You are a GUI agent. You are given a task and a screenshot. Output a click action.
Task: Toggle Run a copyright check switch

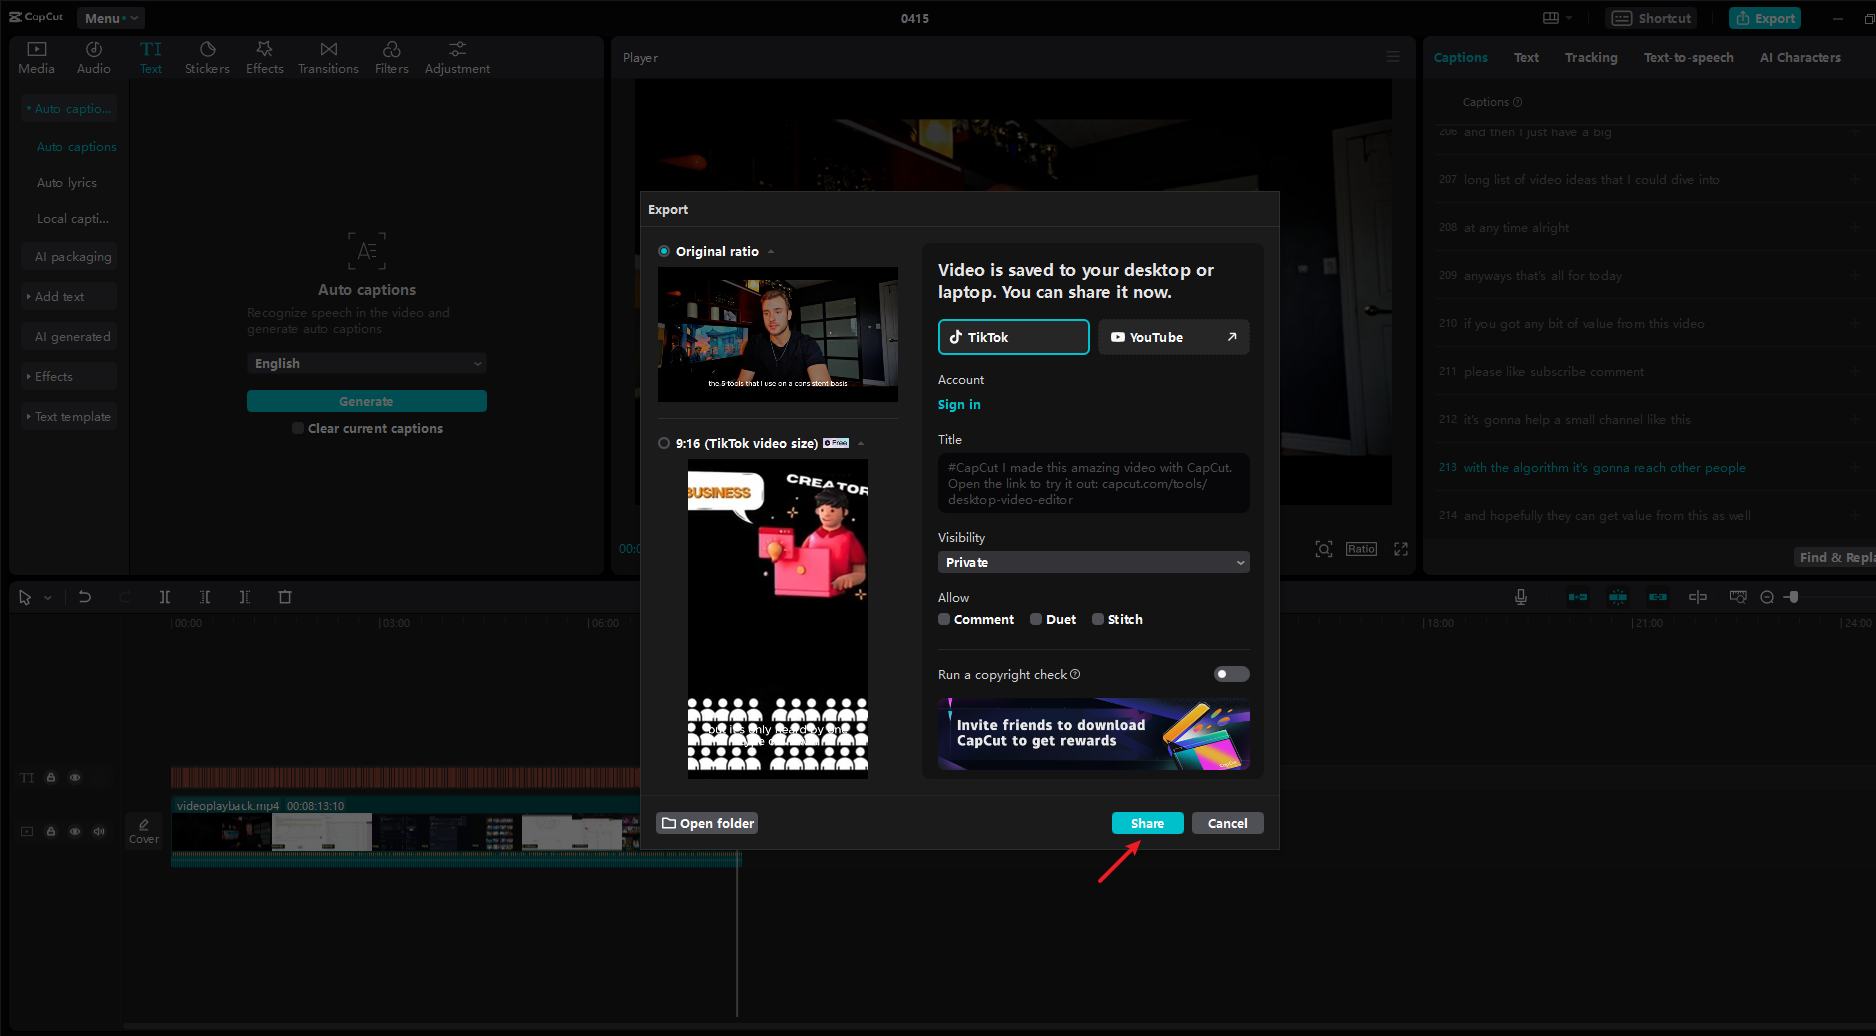pos(1231,674)
